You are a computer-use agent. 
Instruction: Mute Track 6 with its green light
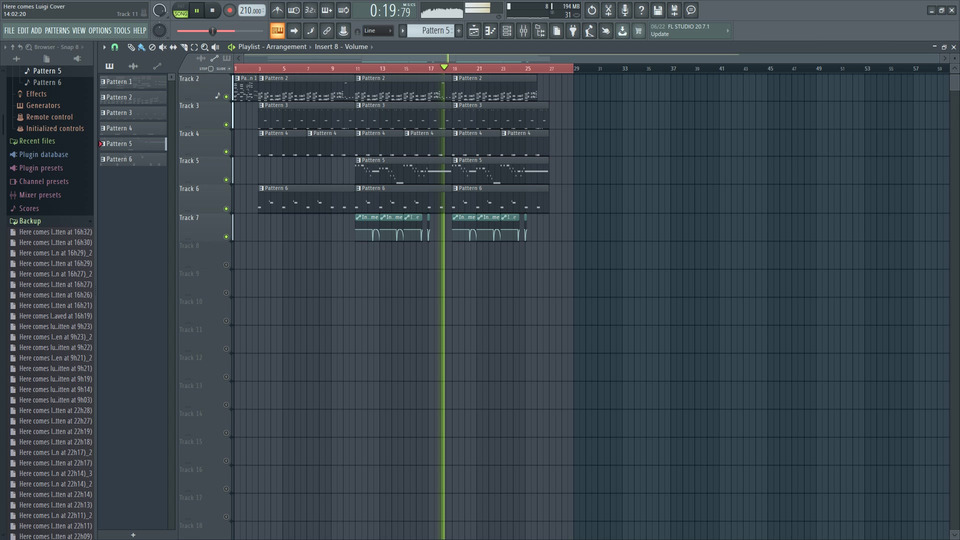click(x=226, y=209)
